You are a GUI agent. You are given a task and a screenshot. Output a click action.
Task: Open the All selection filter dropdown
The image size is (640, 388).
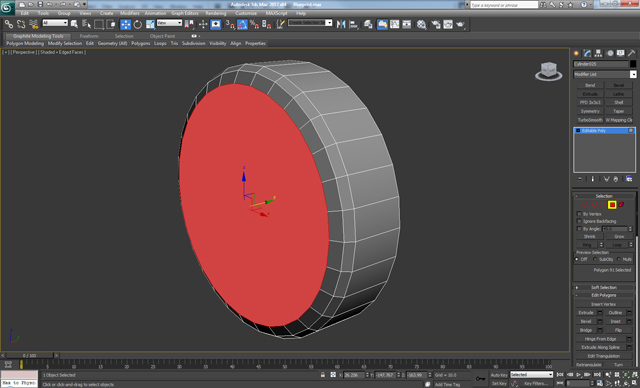(55, 23)
